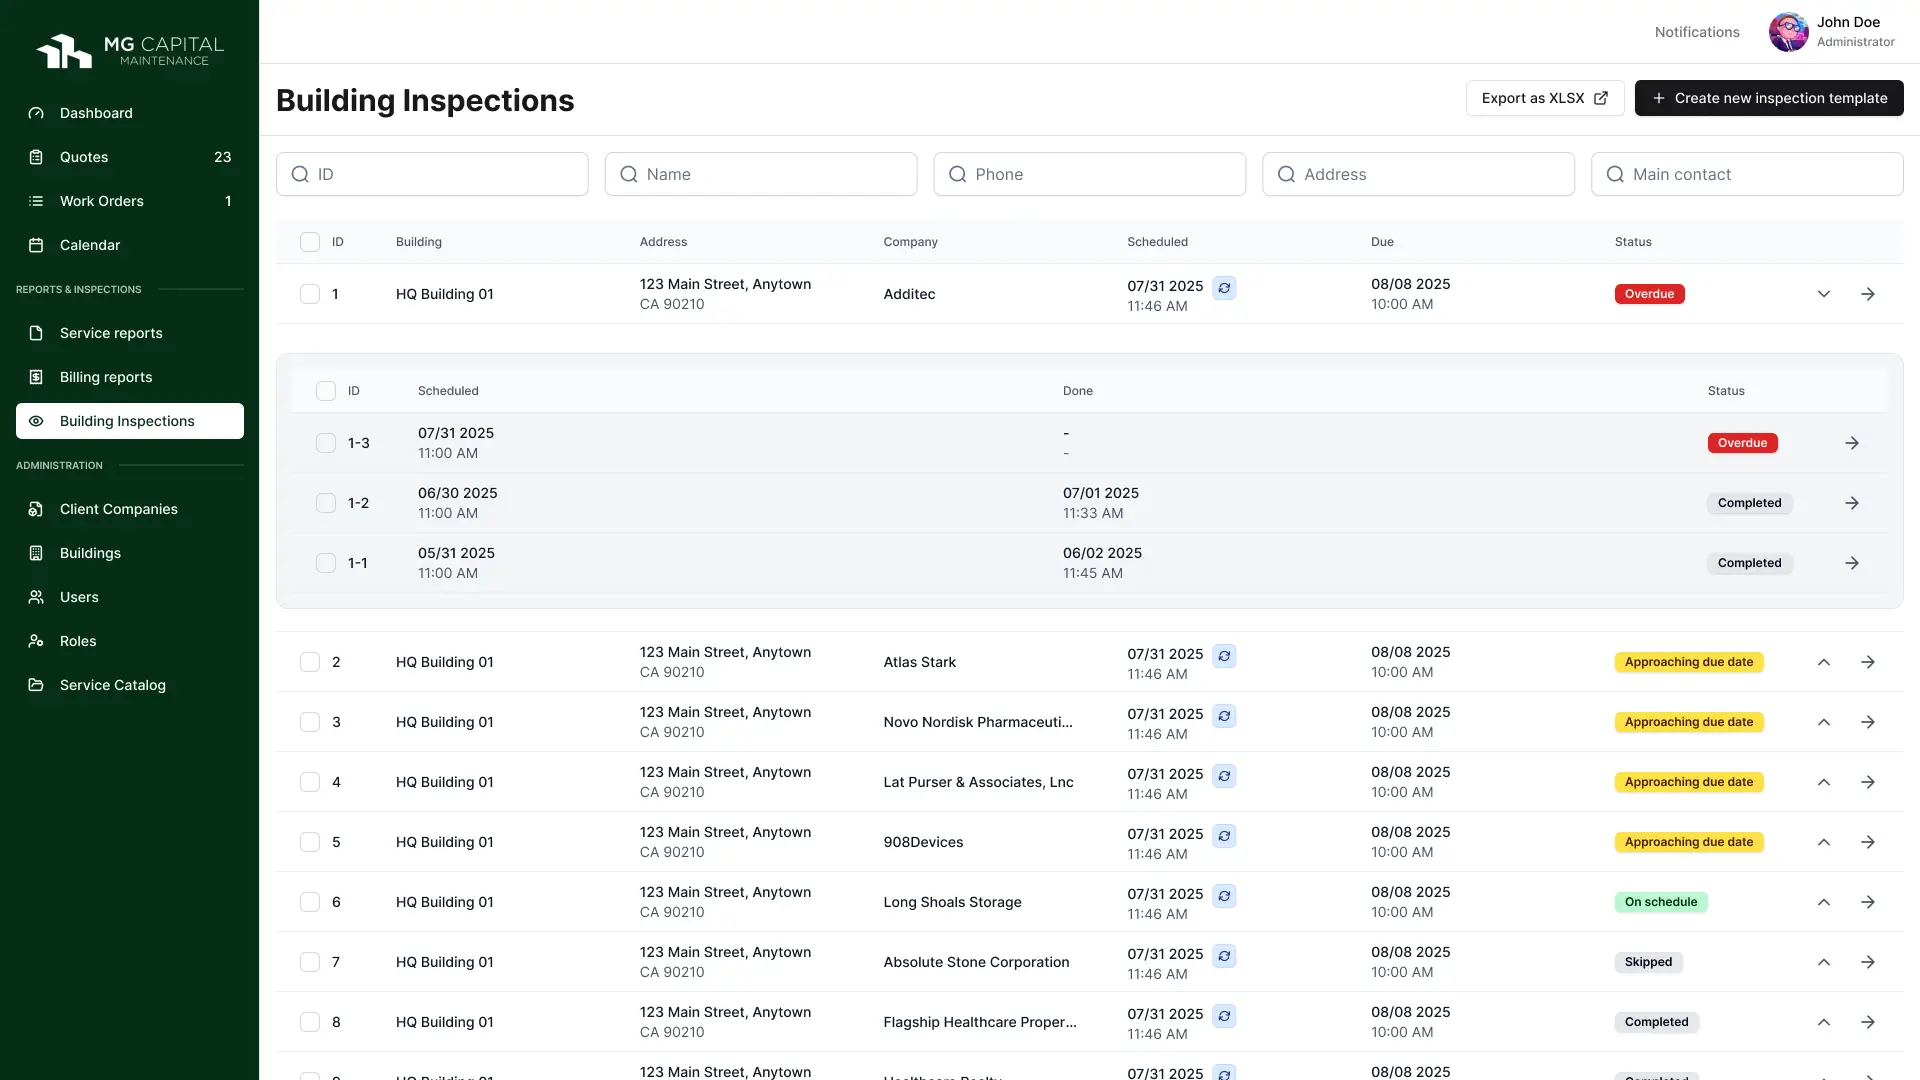The height and width of the screenshot is (1080, 1920).
Task: Click Create new inspection template
Action: click(1768, 98)
